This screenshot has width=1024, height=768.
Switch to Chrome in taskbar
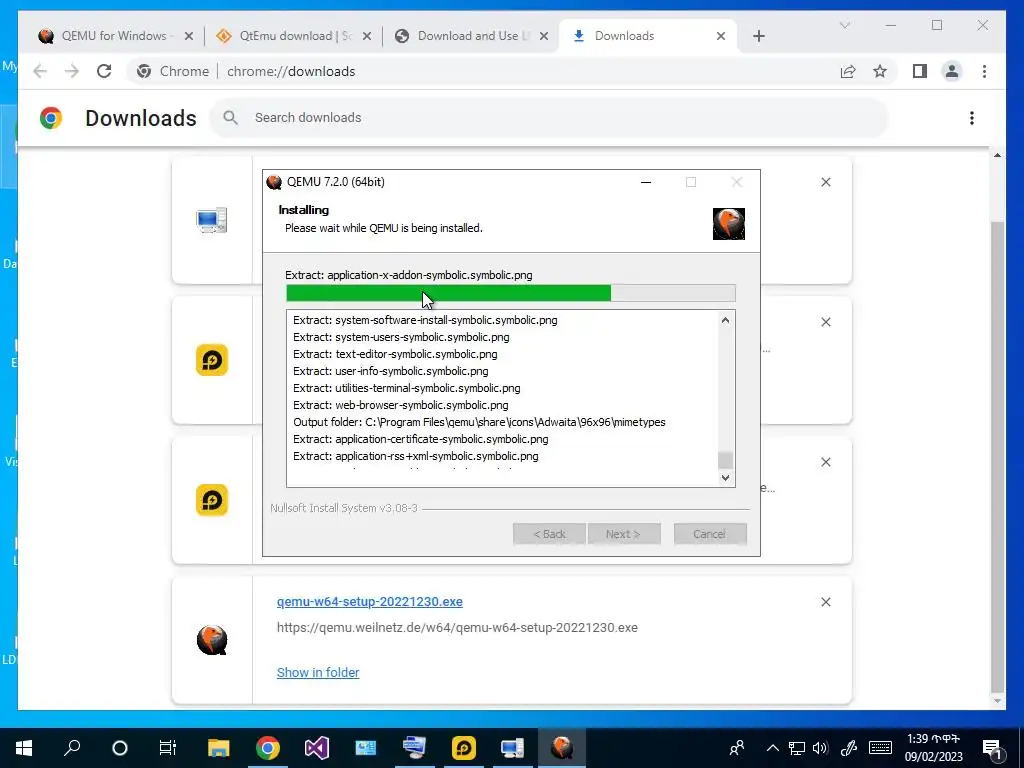[x=267, y=748]
